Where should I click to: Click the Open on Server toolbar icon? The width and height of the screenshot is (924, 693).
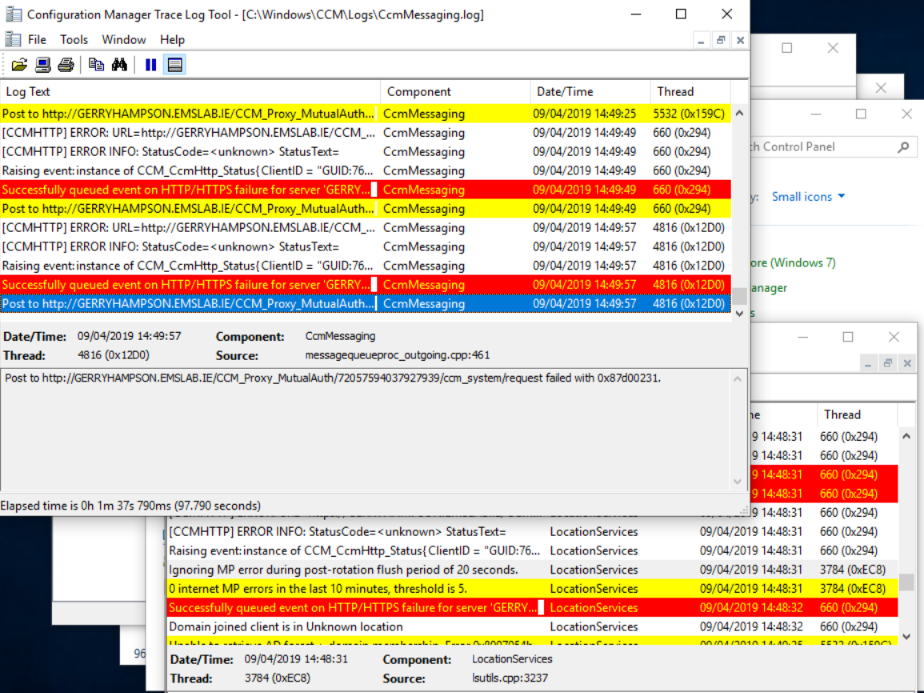click(42, 65)
